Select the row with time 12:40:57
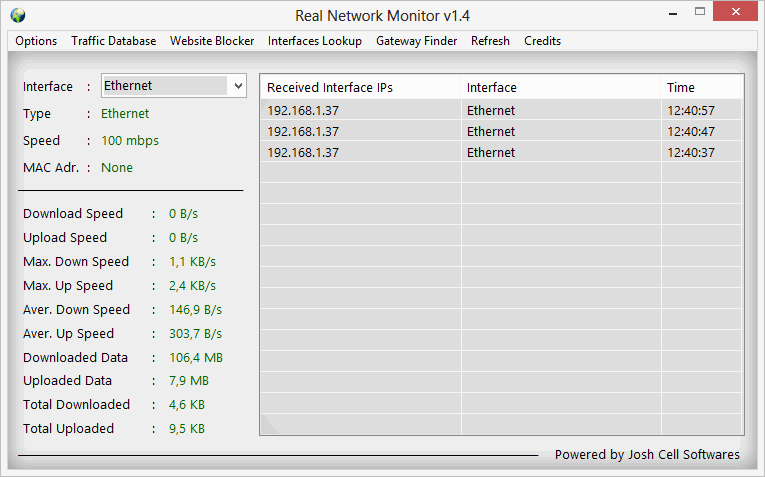The width and height of the screenshot is (765, 477). 502,110
